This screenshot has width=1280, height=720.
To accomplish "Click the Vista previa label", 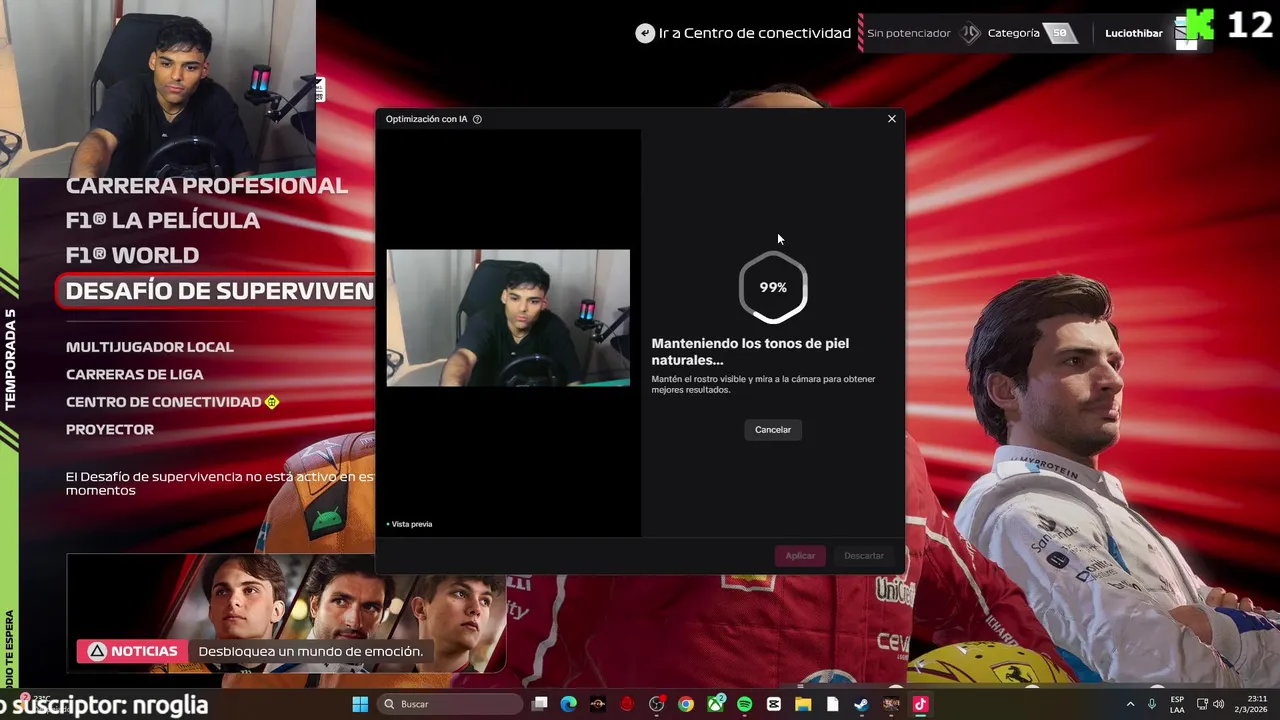I will [410, 524].
